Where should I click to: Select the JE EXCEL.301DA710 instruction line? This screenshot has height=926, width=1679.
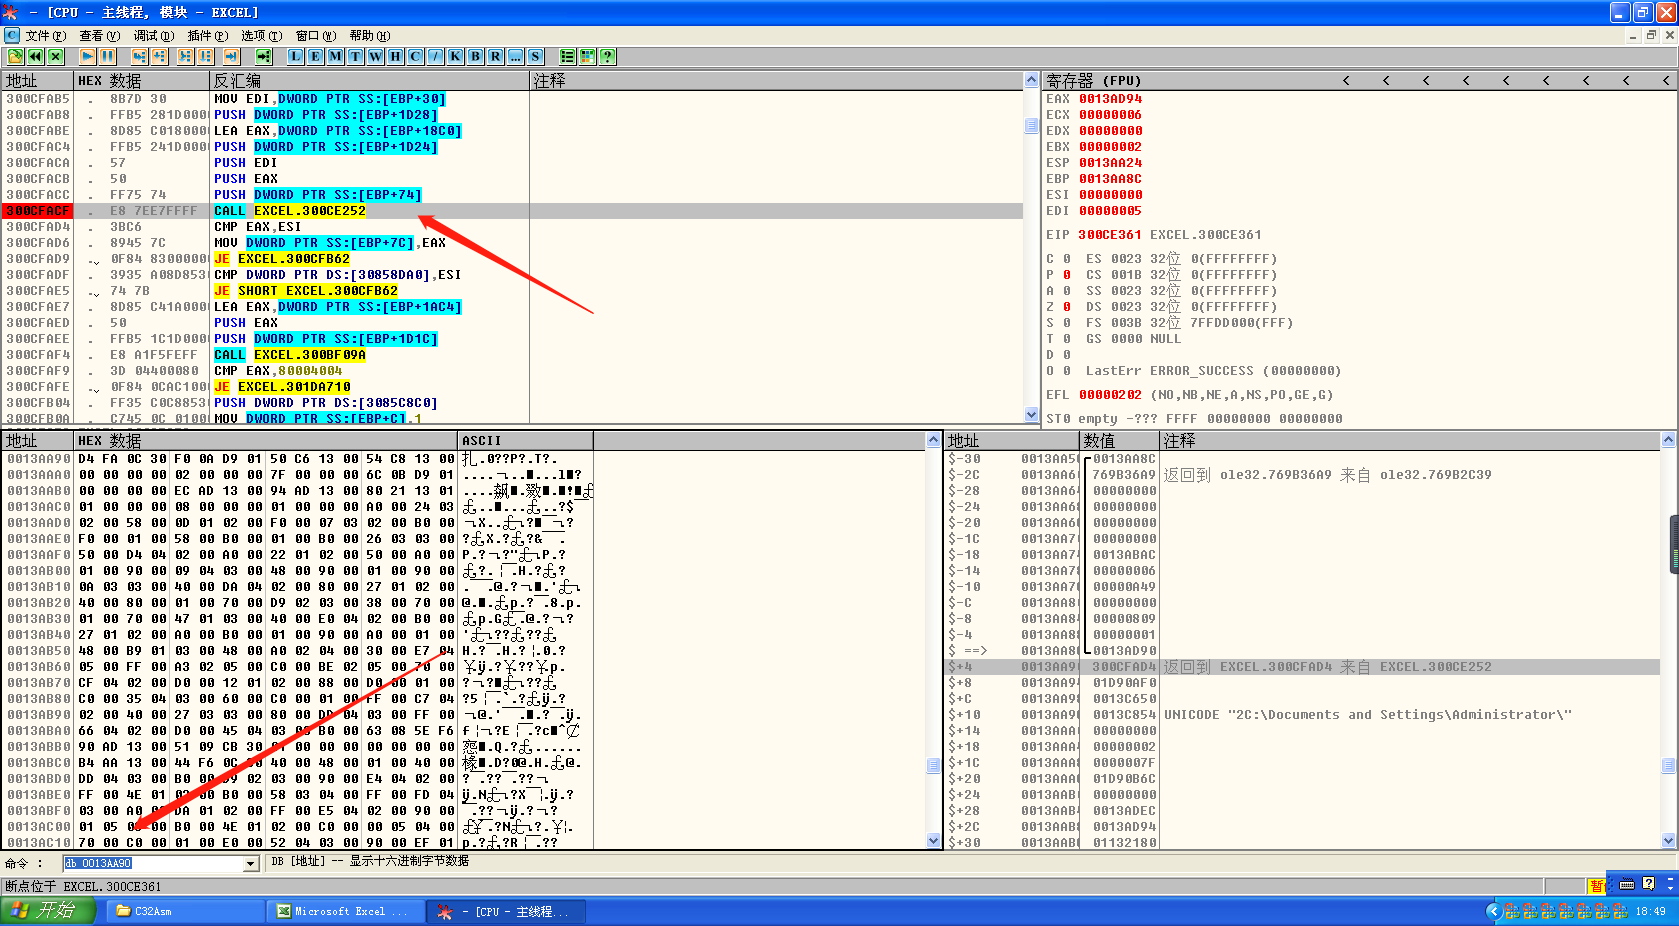pos(512,387)
